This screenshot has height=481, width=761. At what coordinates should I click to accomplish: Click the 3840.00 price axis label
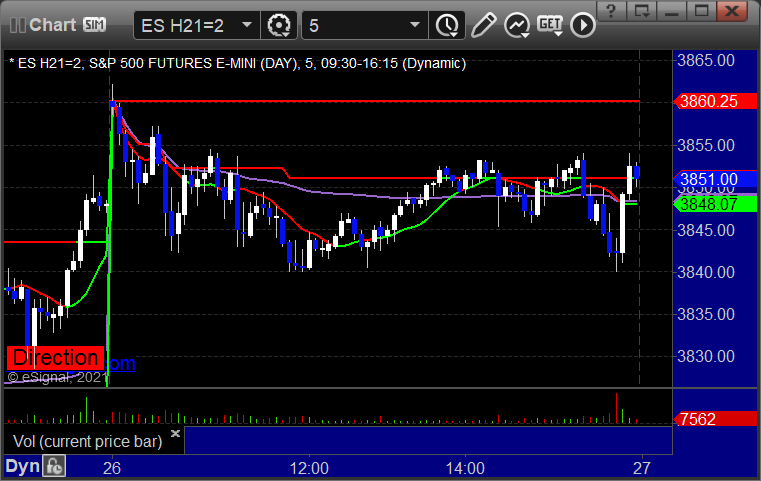(706, 272)
